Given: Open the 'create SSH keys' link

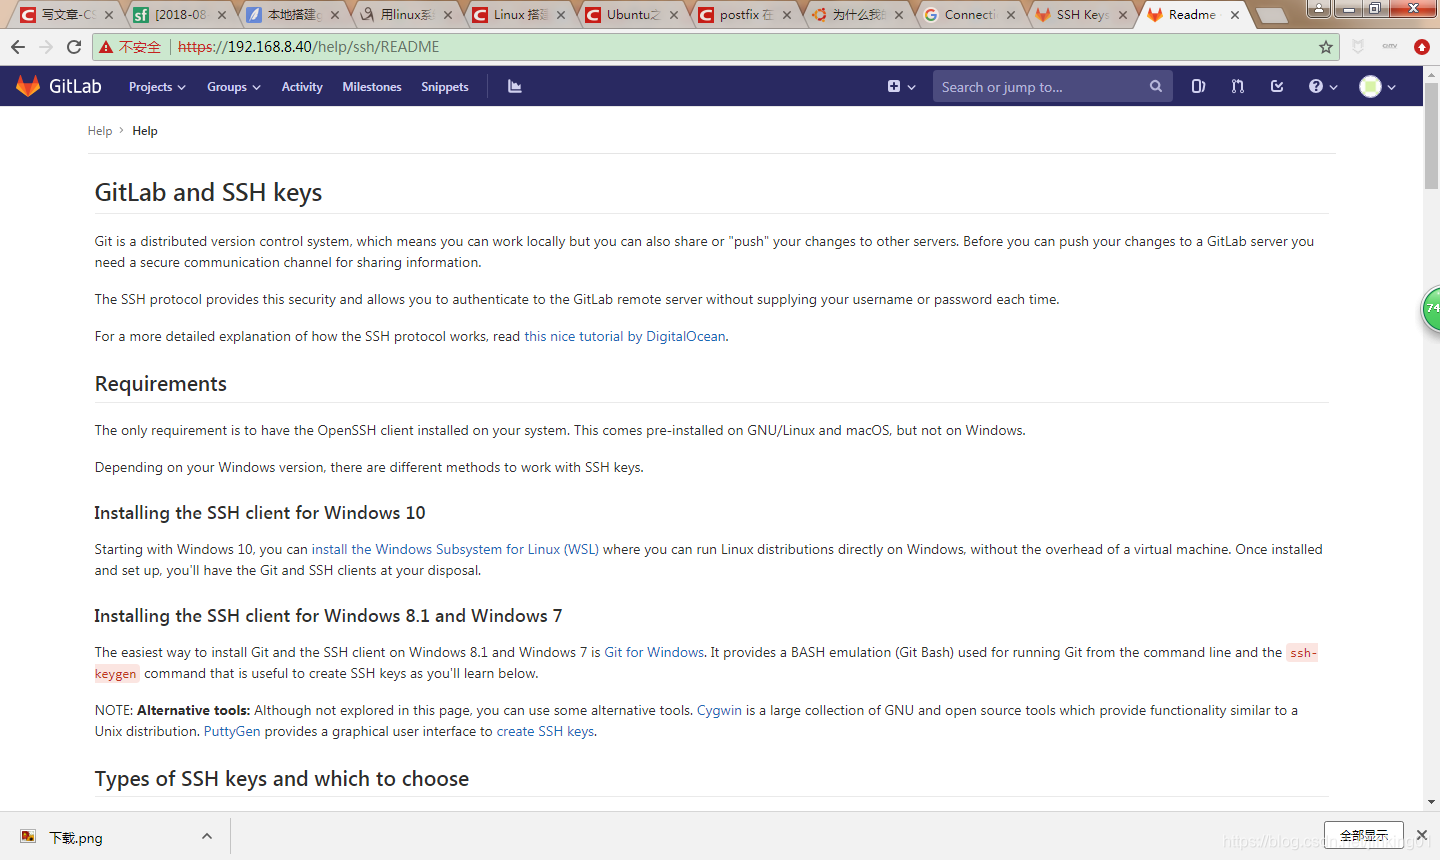Looking at the screenshot, I should [x=545, y=731].
